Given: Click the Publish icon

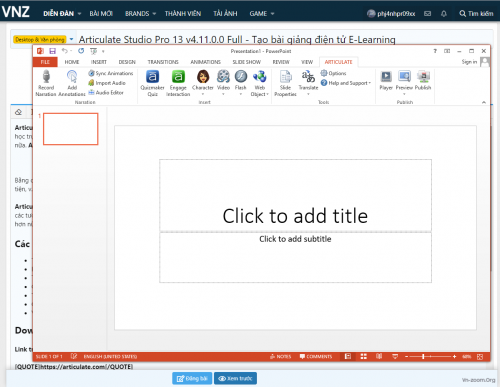Looking at the screenshot, I should point(423,77).
